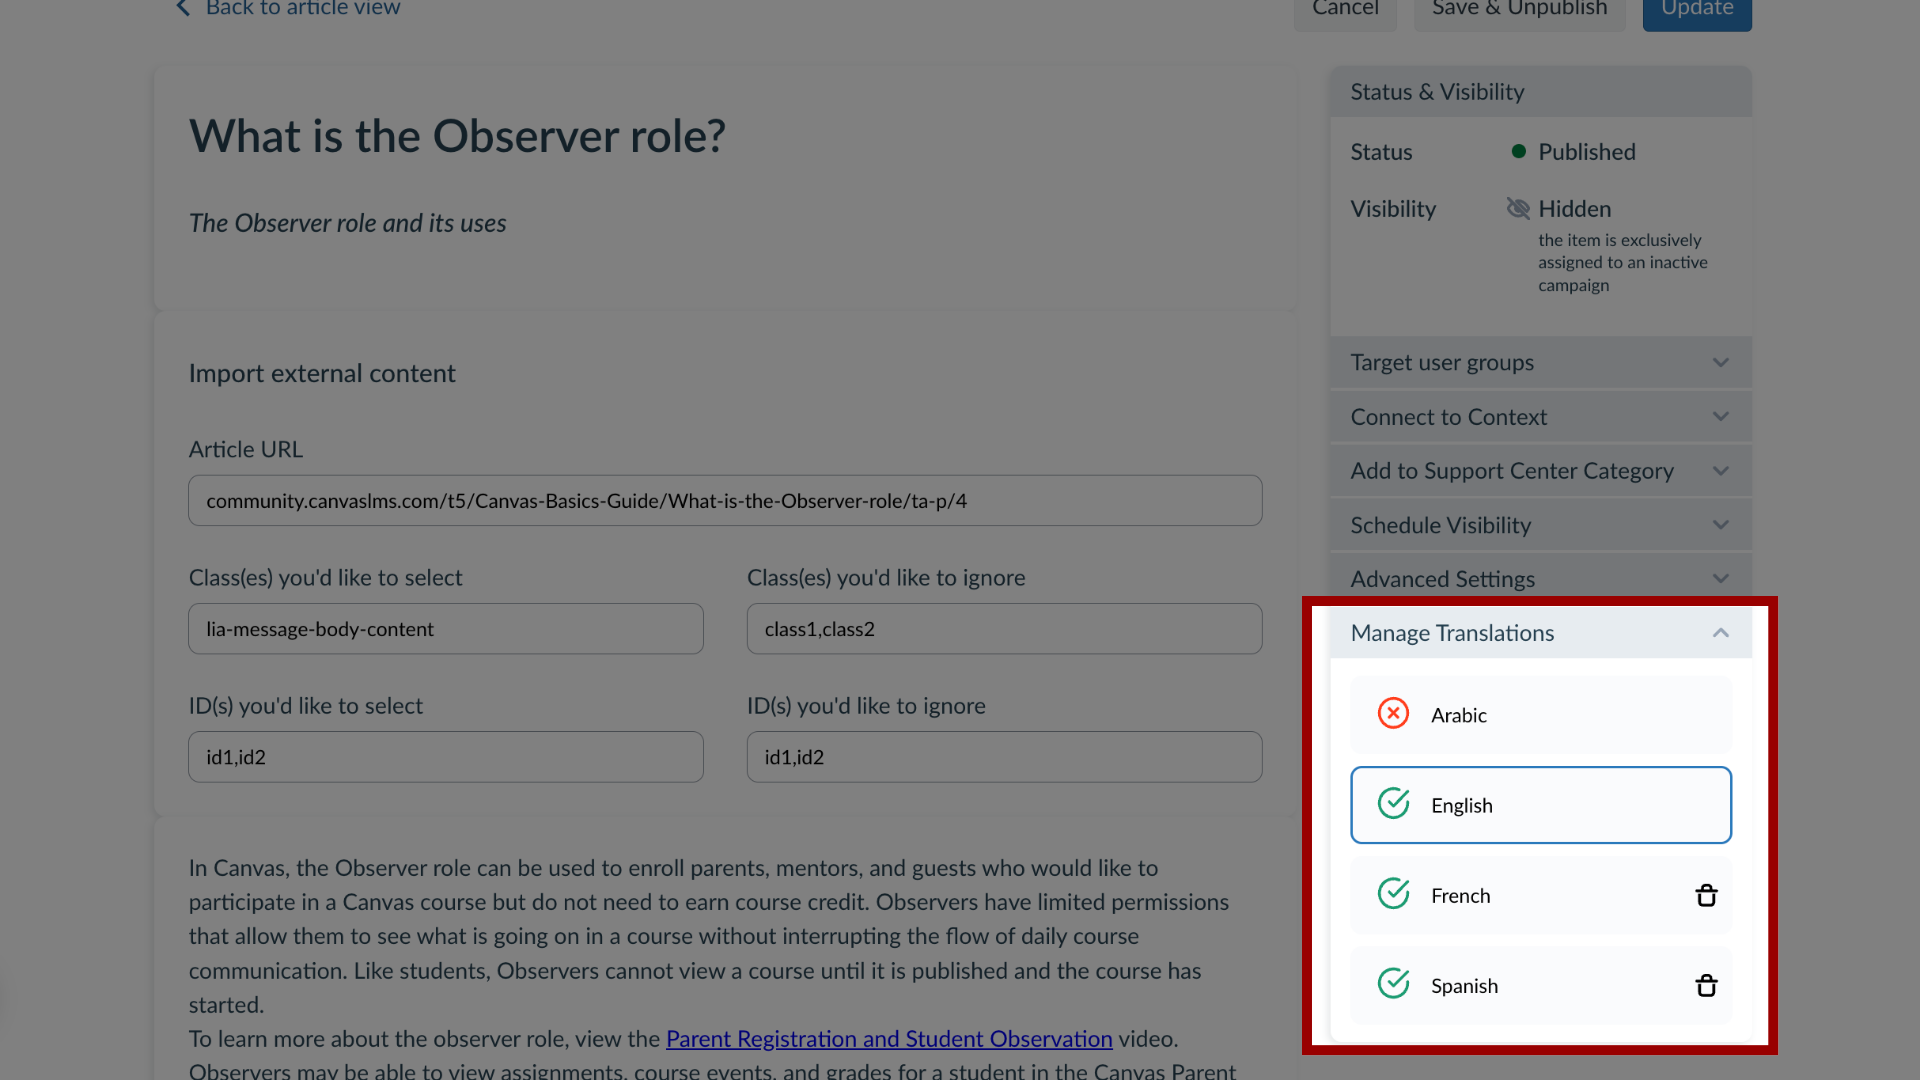Go back to article view
The width and height of the screenshot is (1920, 1080).
pyautogui.click(x=288, y=9)
